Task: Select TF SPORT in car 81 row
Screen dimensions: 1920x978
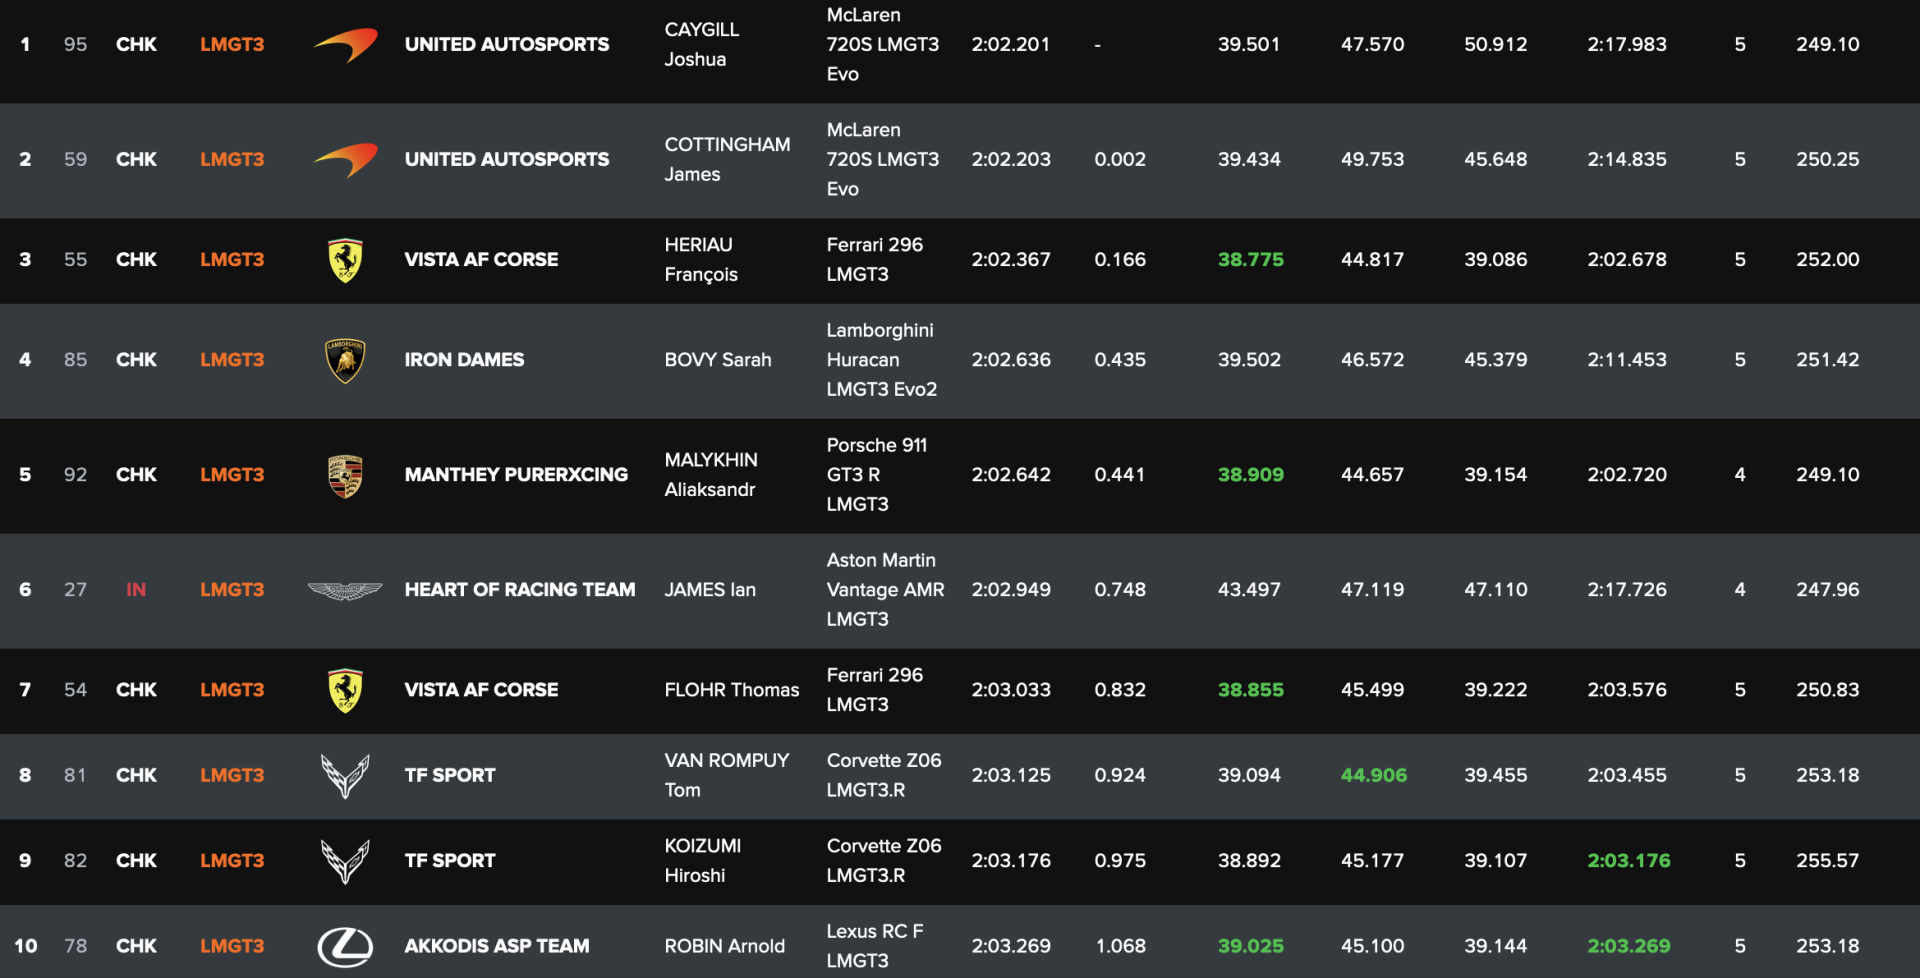Action: (x=450, y=775)
